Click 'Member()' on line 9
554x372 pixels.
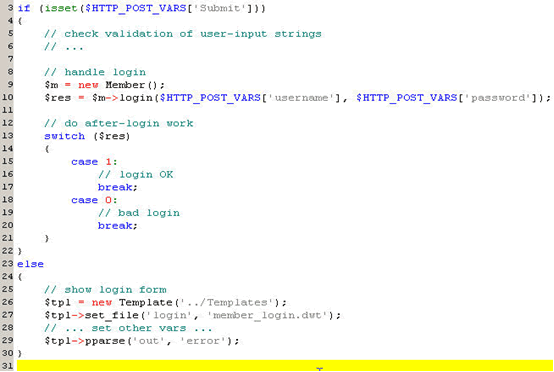pos(132,85)
